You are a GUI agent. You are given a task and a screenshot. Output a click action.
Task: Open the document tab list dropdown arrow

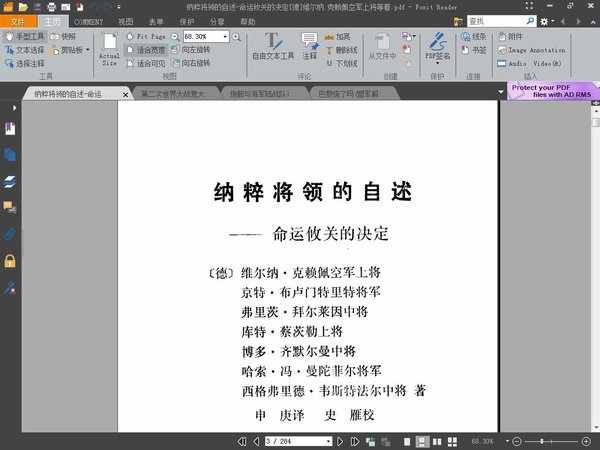click(x=501, y=92)
